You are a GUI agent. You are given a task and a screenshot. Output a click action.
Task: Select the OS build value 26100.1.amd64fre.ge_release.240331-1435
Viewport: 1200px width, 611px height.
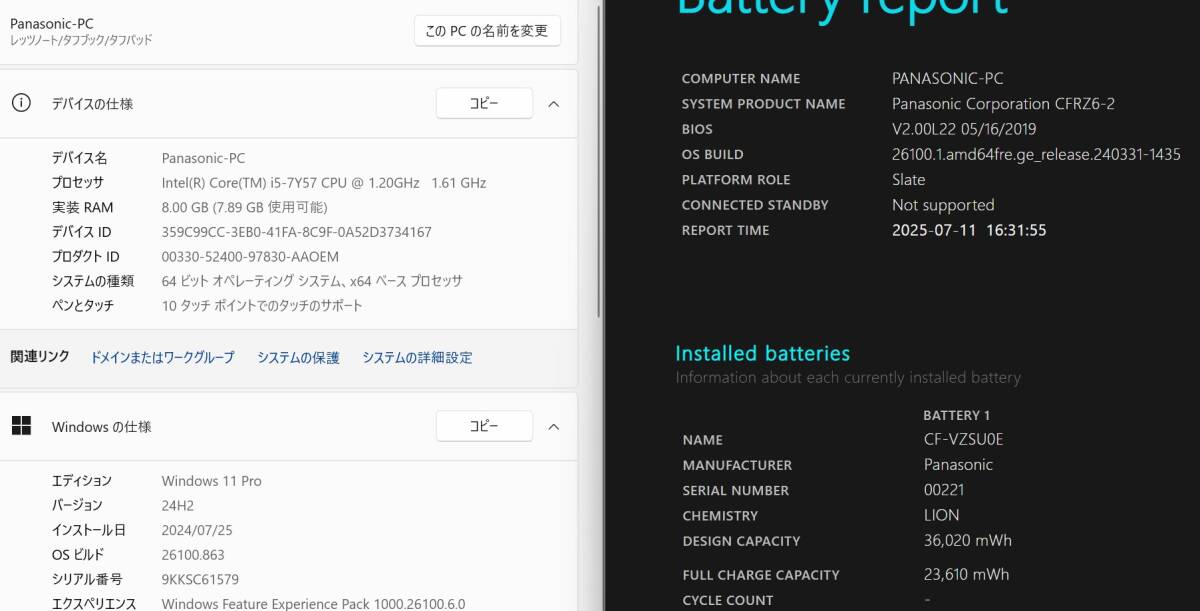1036,154
